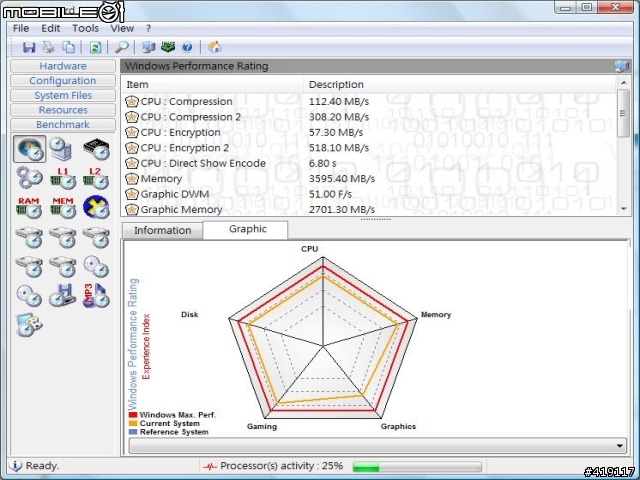Open the magnifying glass search tool

pyautogui.click(x=121, y=47)
